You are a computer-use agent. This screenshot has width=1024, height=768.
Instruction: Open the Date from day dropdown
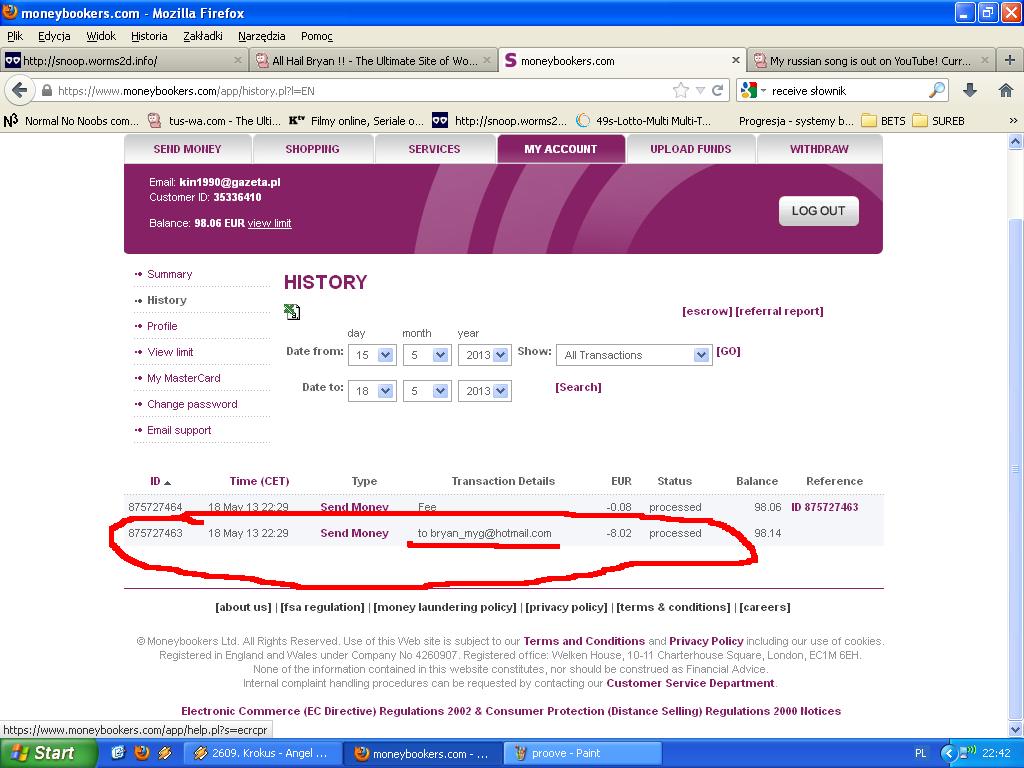click(x=372, y=355)
